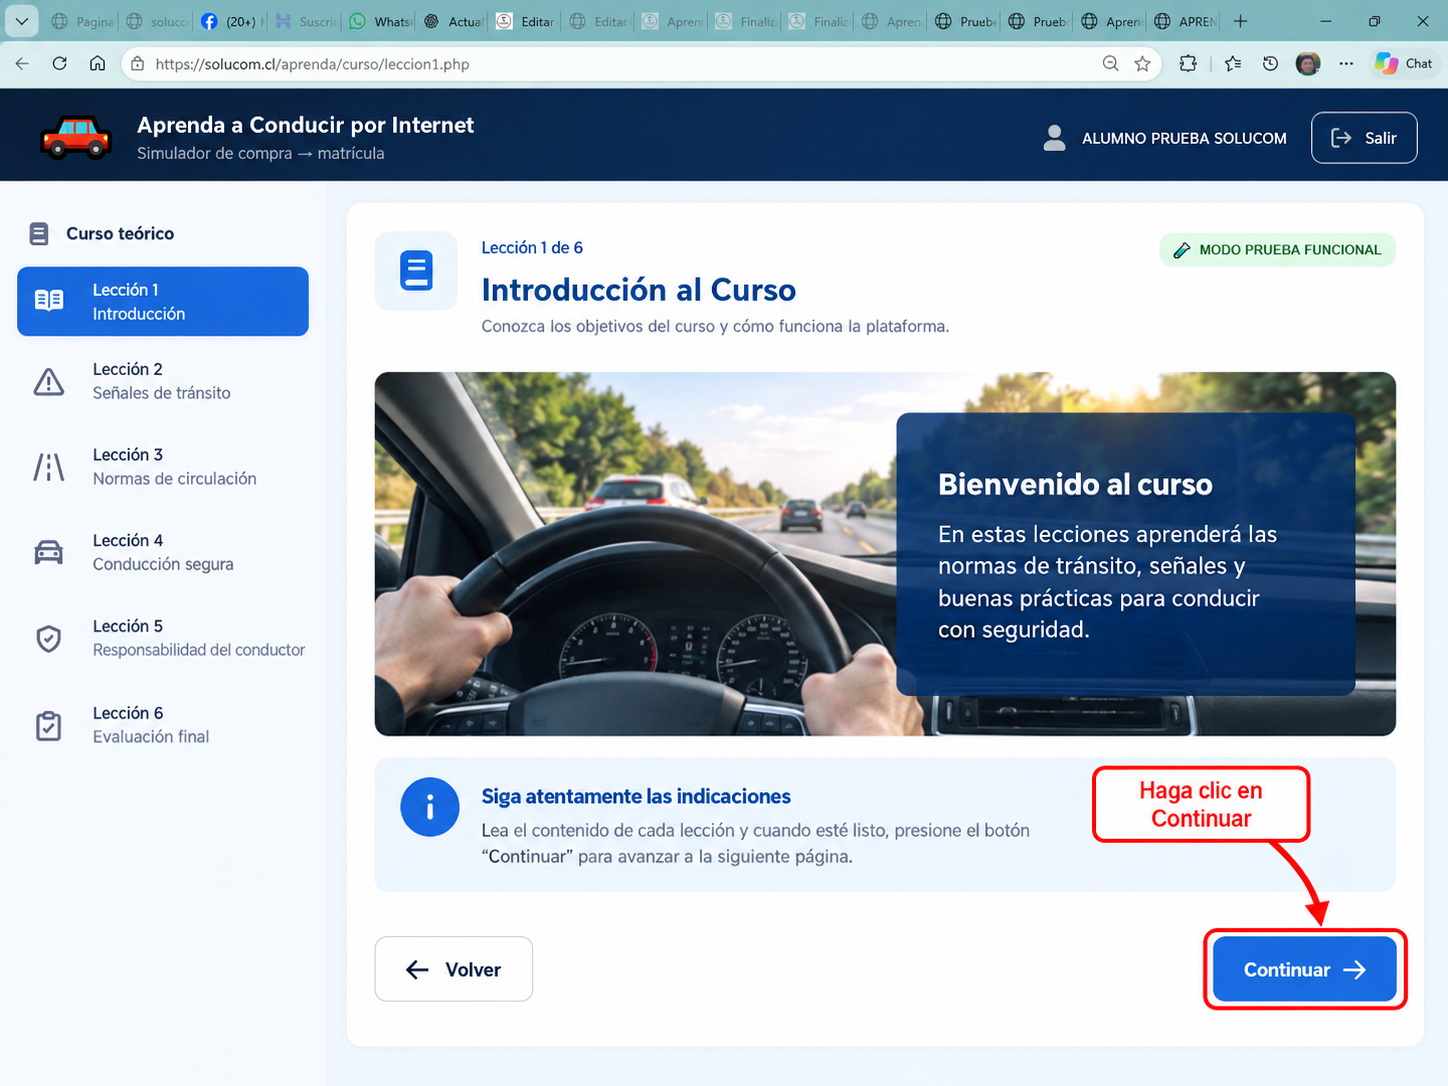
Task: Click the red car site logo
Action: click(x=76, y=137)
